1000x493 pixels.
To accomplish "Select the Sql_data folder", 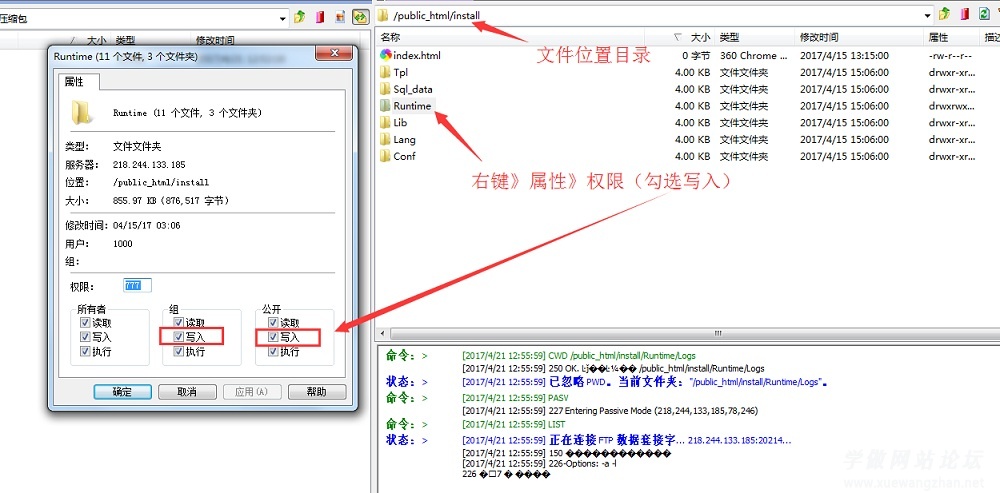I will (x=412, y=89).
